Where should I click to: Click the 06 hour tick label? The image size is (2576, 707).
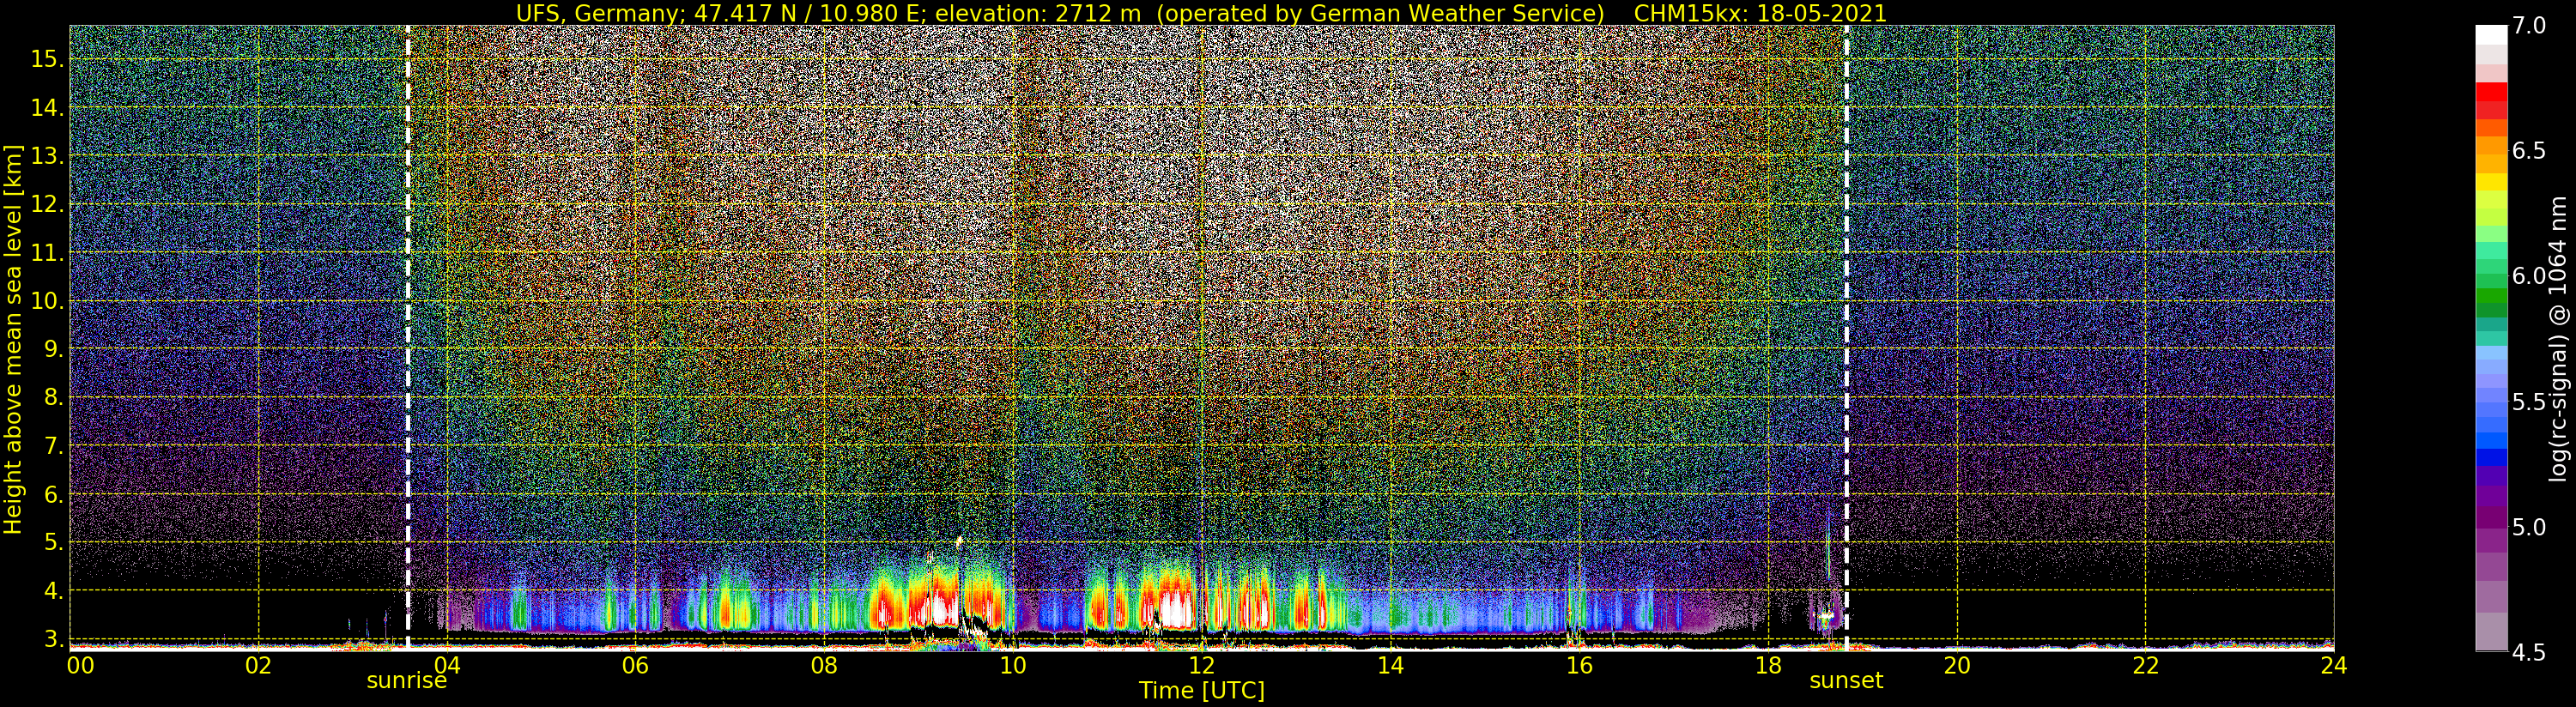coord(635,665)
